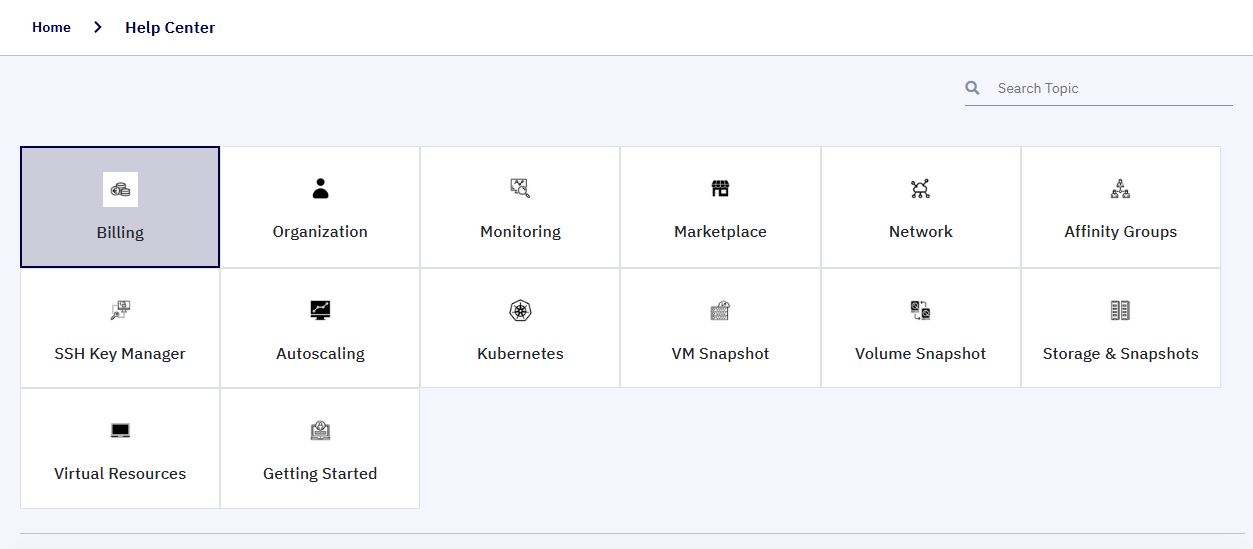1253x549 pixels.
Task: Open the Kubernetes helm wheel icon
Action: 520,310
